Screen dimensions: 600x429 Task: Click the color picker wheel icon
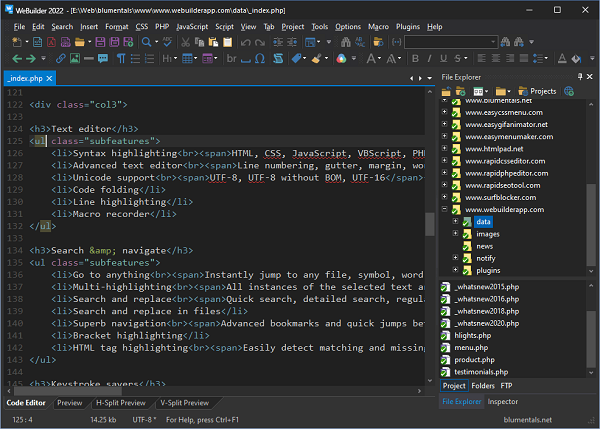pyautogui.click(x=341, y=59)
